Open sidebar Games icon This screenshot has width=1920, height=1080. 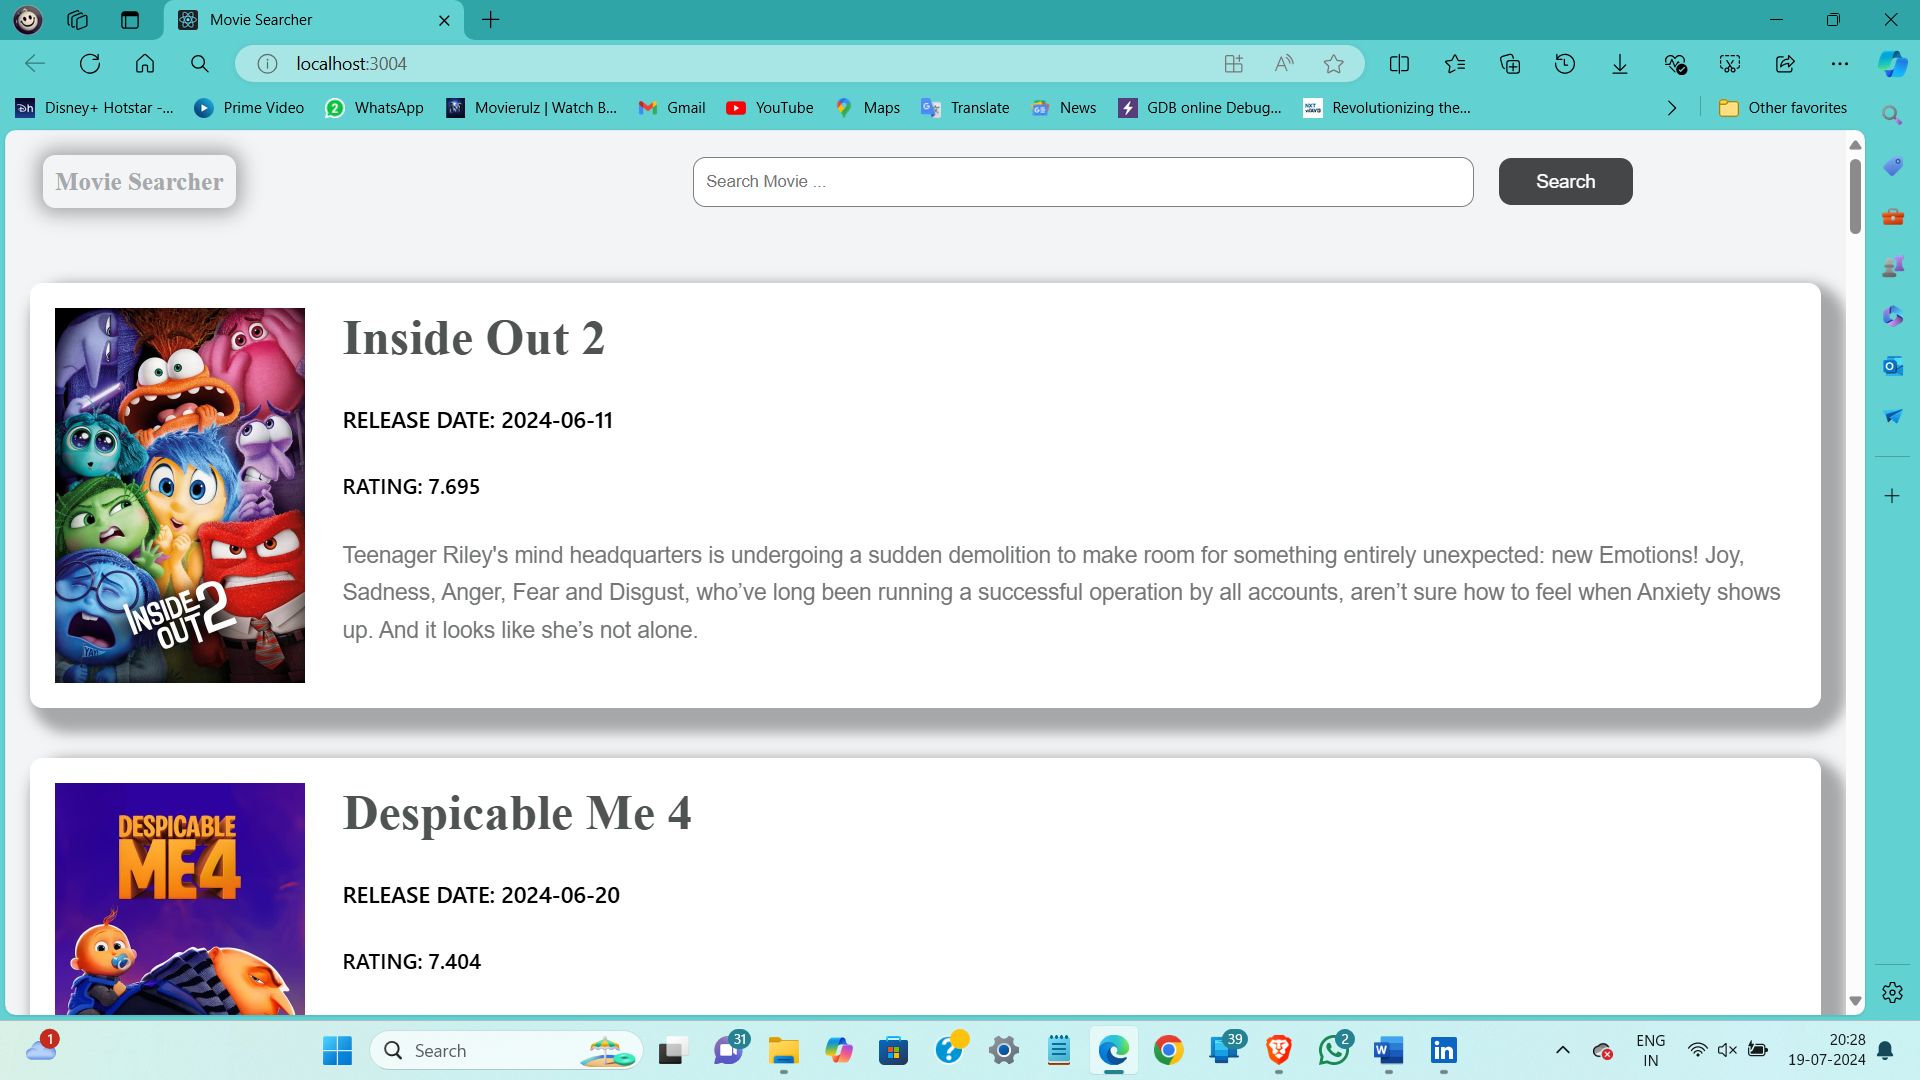1892,266
